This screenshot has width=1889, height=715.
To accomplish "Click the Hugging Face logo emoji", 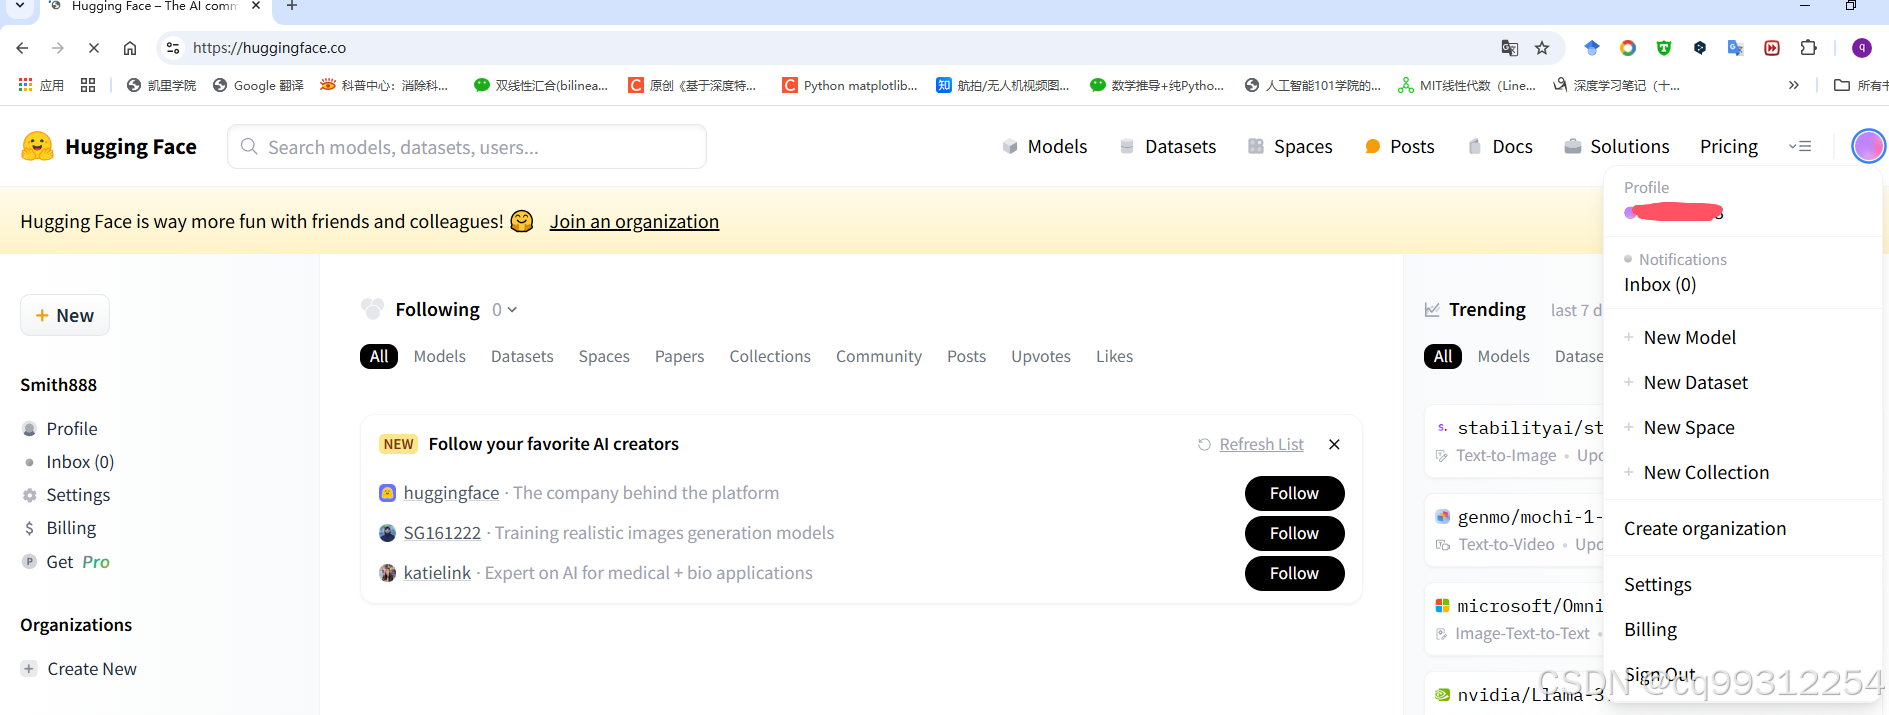I will tap(37, 146).
